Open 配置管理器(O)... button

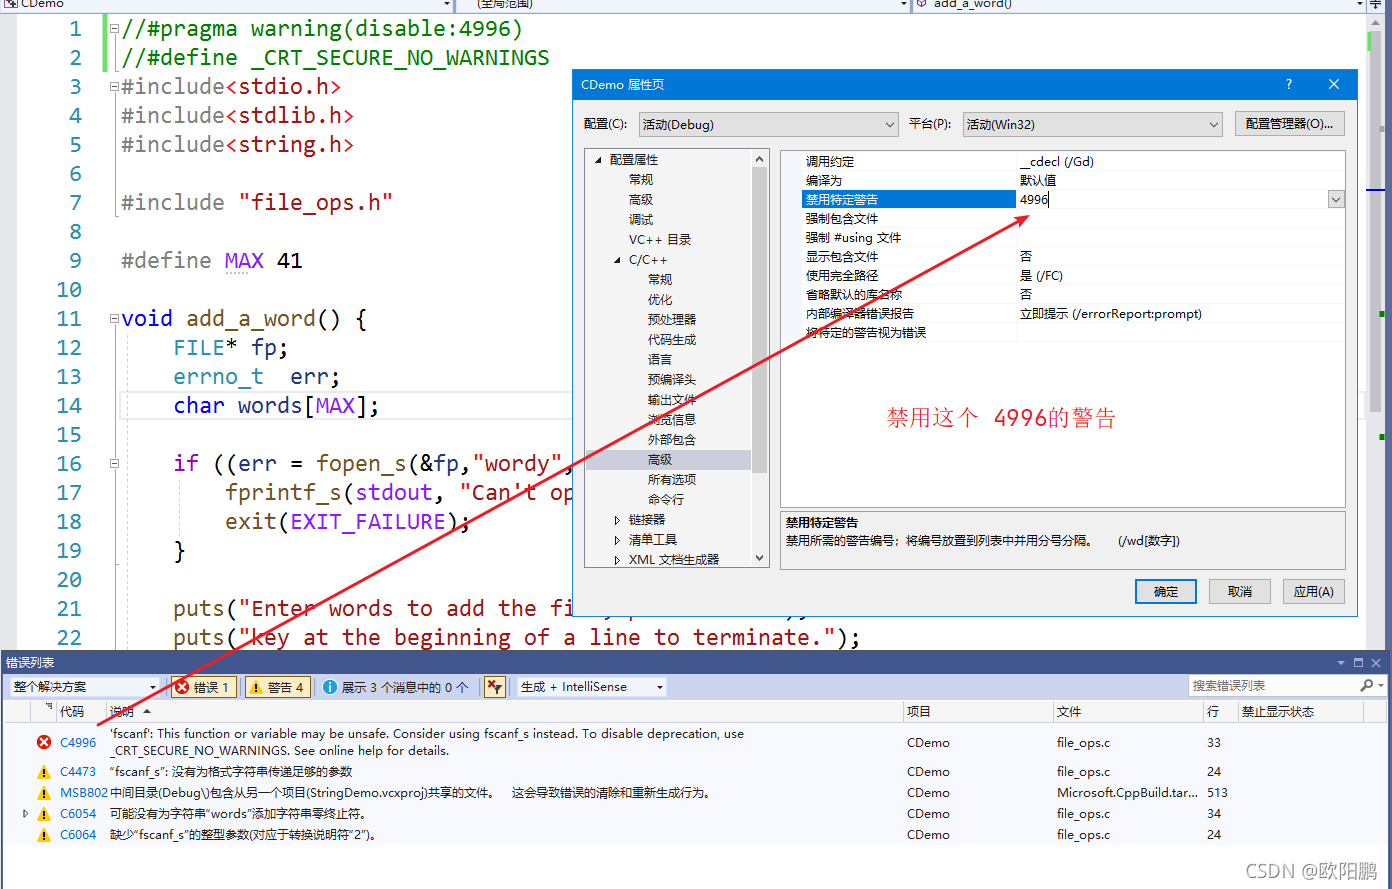[x=1290, y=124]
